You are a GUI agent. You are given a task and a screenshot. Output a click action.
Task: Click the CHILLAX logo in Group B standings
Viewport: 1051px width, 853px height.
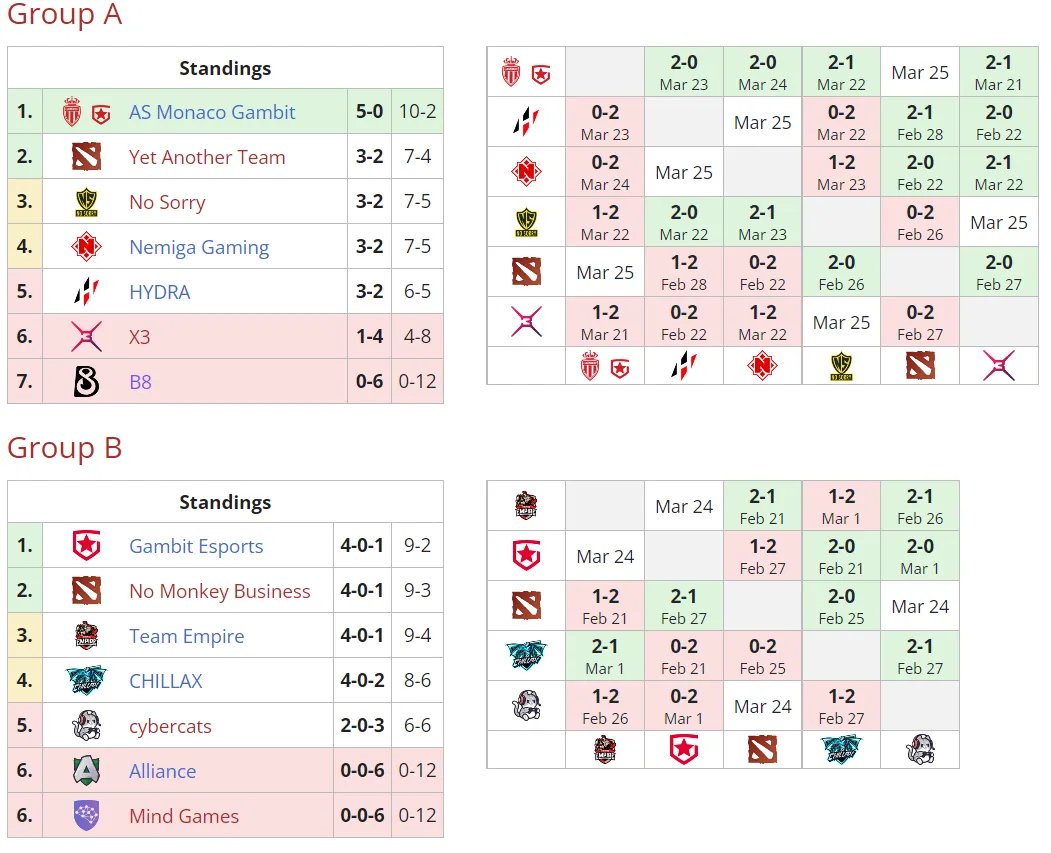[86, 681]
